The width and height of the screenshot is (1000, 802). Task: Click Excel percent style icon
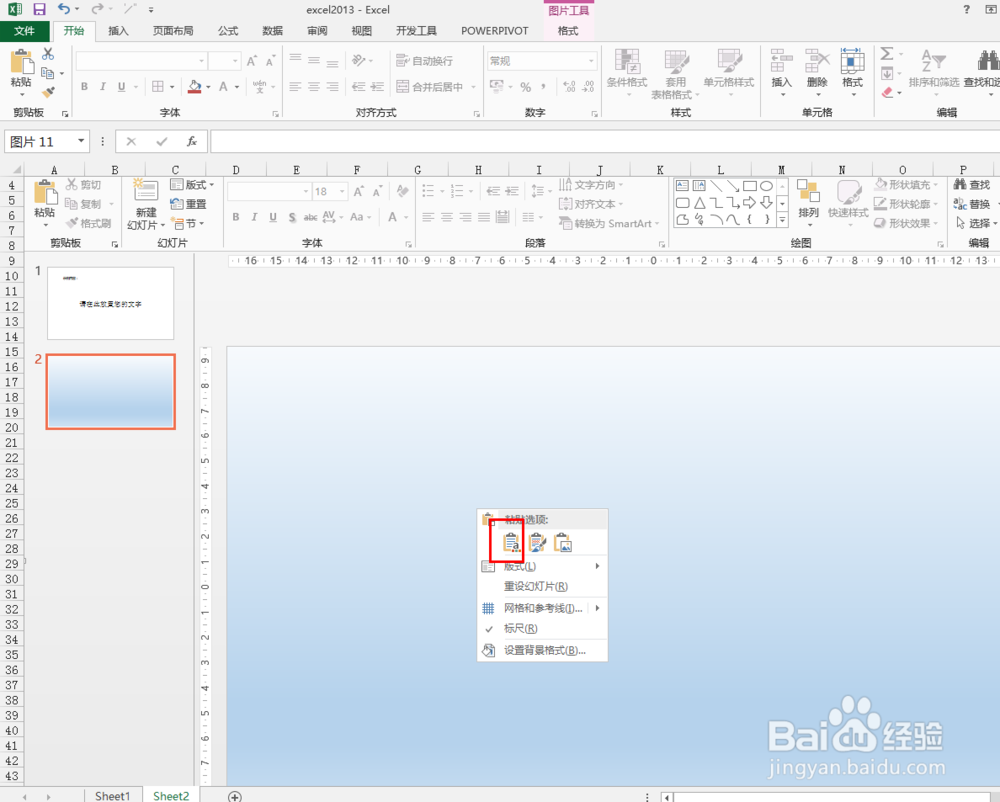pos(526,87)
